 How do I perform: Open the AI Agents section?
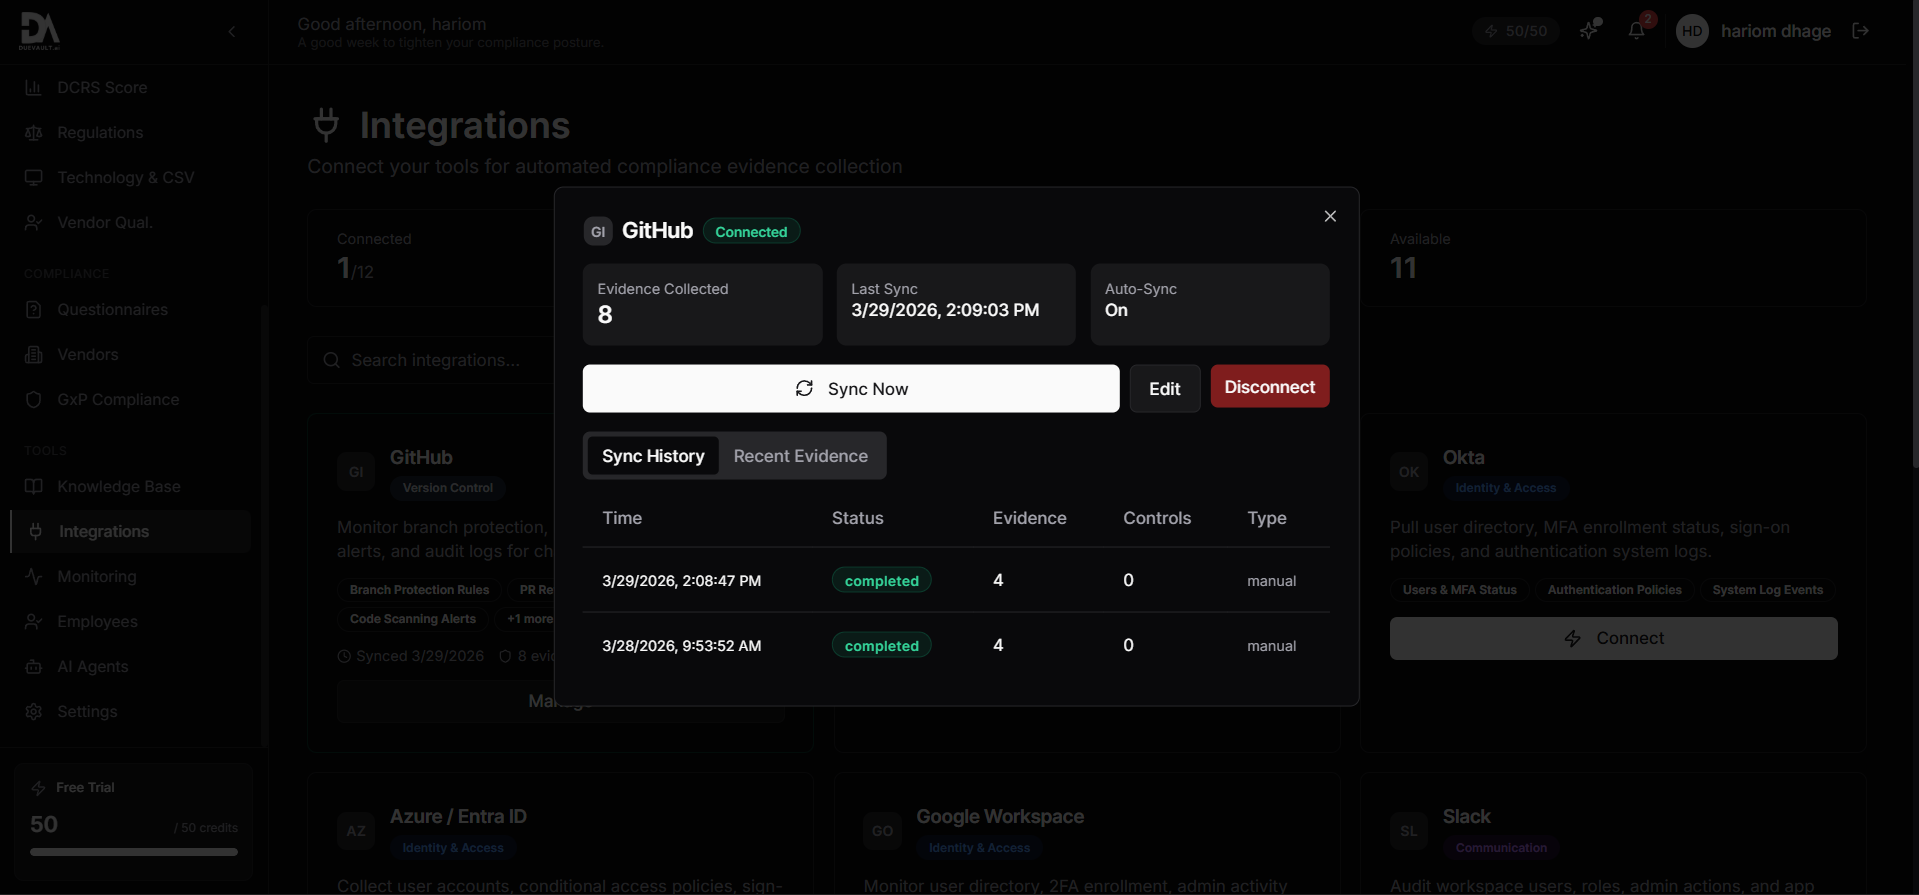pos(92,667)
